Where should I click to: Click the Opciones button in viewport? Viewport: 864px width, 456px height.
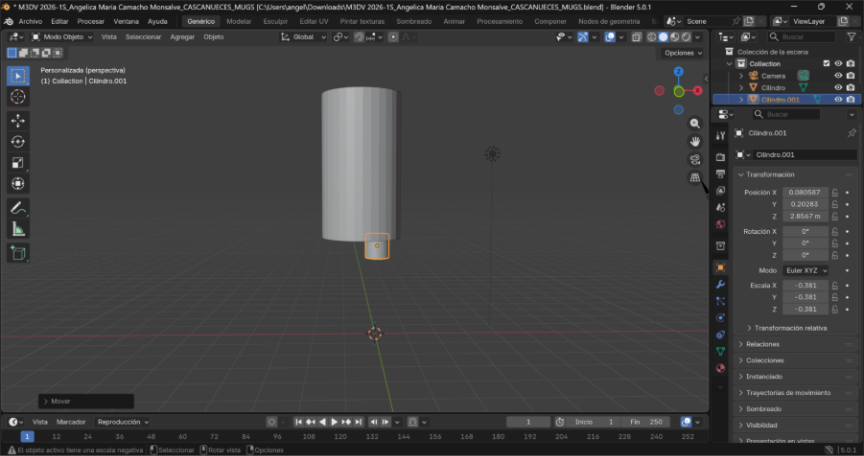[680, 53]
